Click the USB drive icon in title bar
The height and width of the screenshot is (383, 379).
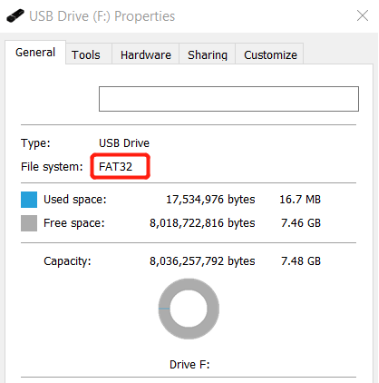coord(15,16)
